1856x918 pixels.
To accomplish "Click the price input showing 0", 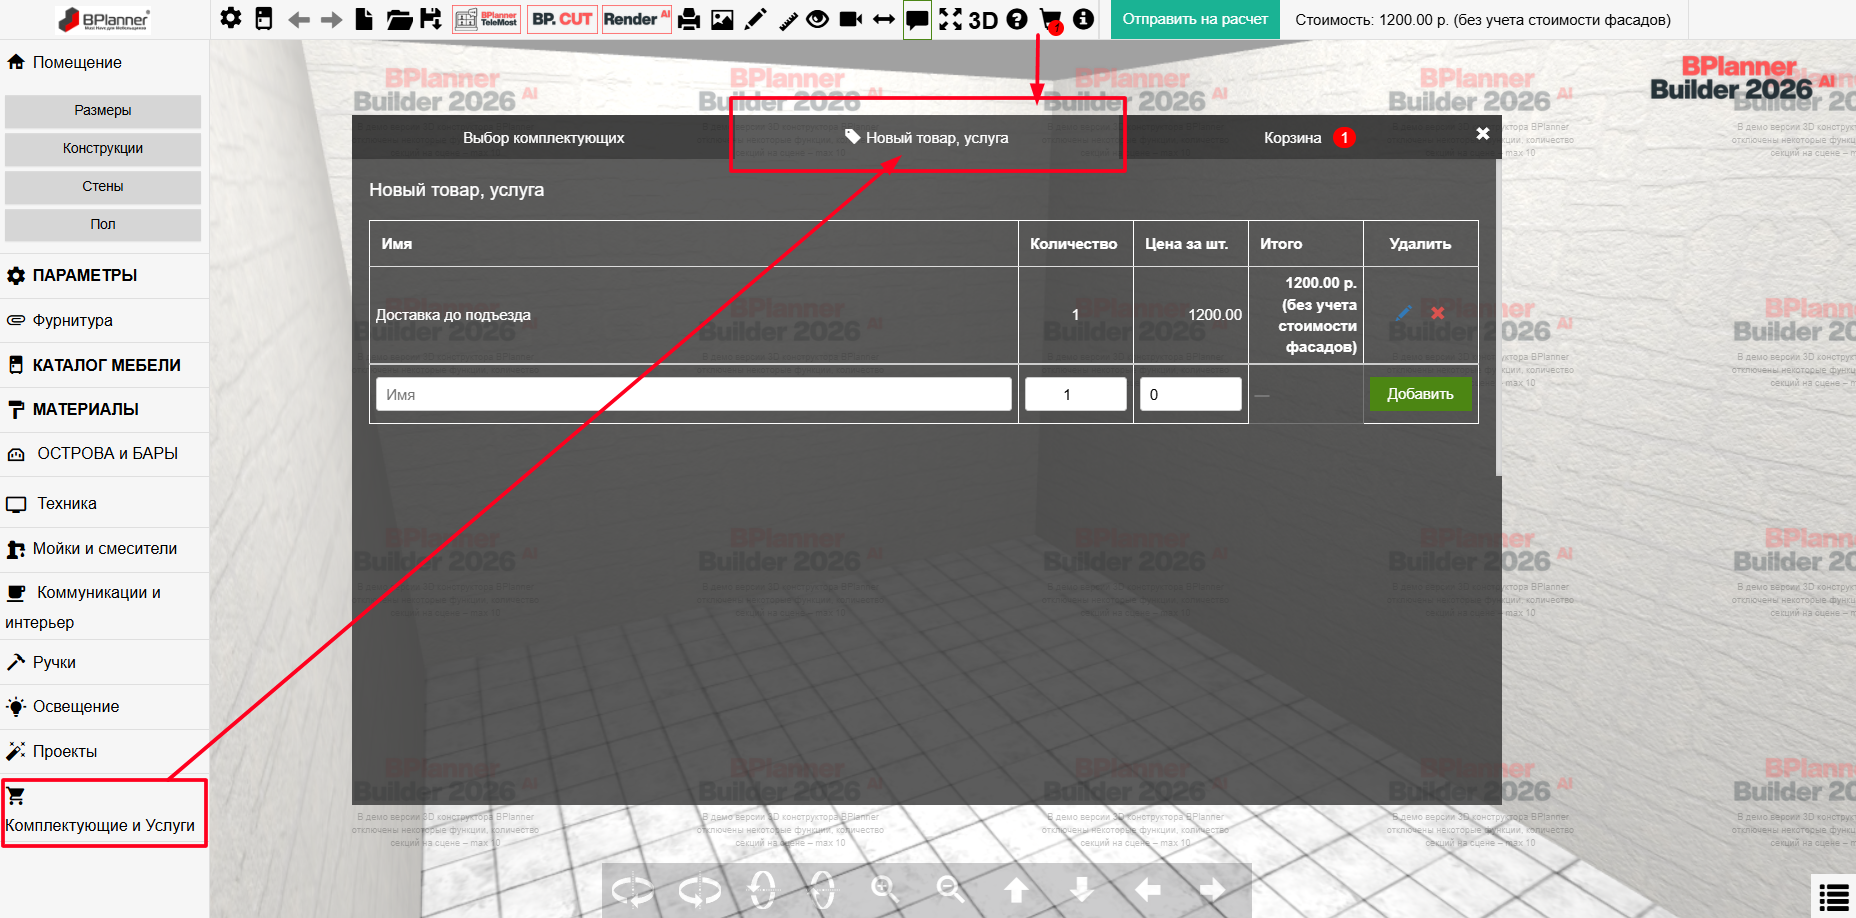I will click(1191, 394).
